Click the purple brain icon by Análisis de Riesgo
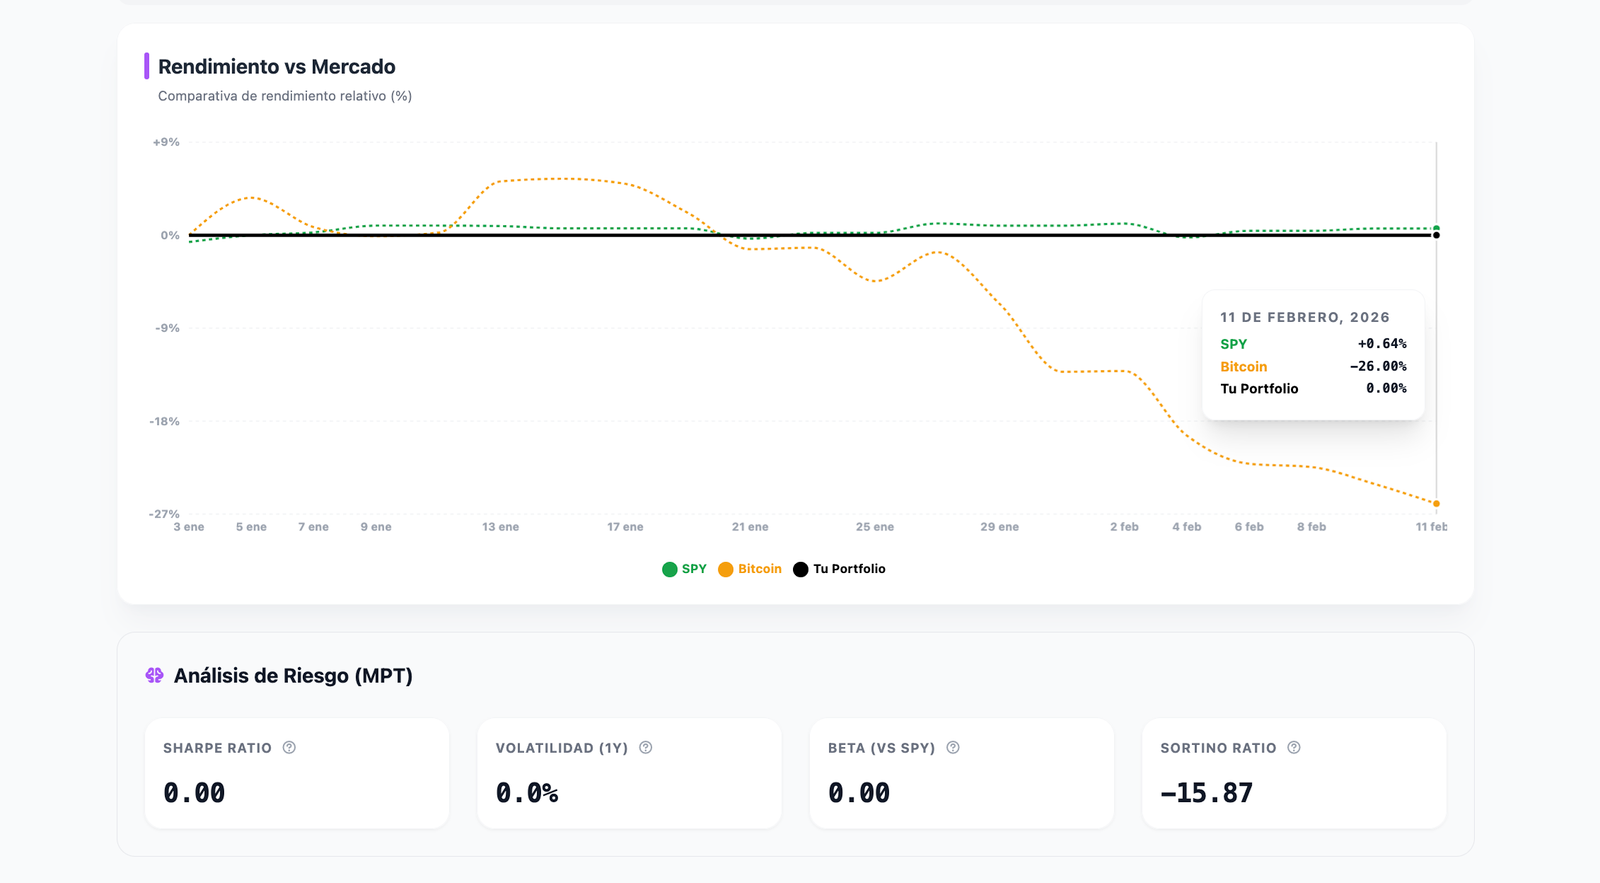This screenshot has width=1600, height=883. pyautogui.click(x=154, y=676)
